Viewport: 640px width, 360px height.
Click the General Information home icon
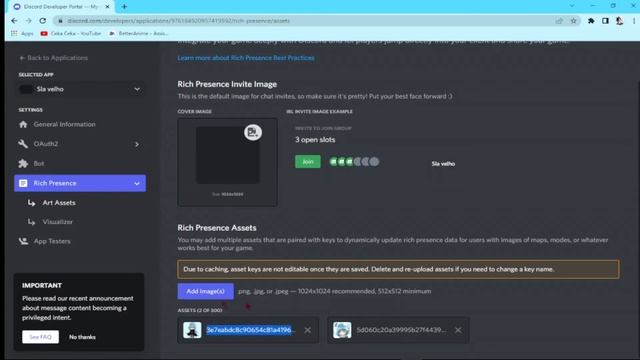(x=23, y=124)
